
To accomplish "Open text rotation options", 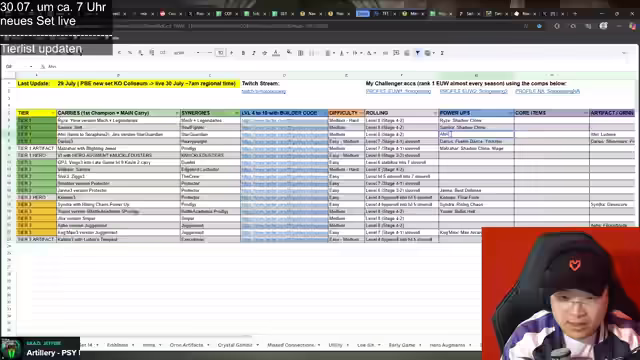I will (370, 53).
